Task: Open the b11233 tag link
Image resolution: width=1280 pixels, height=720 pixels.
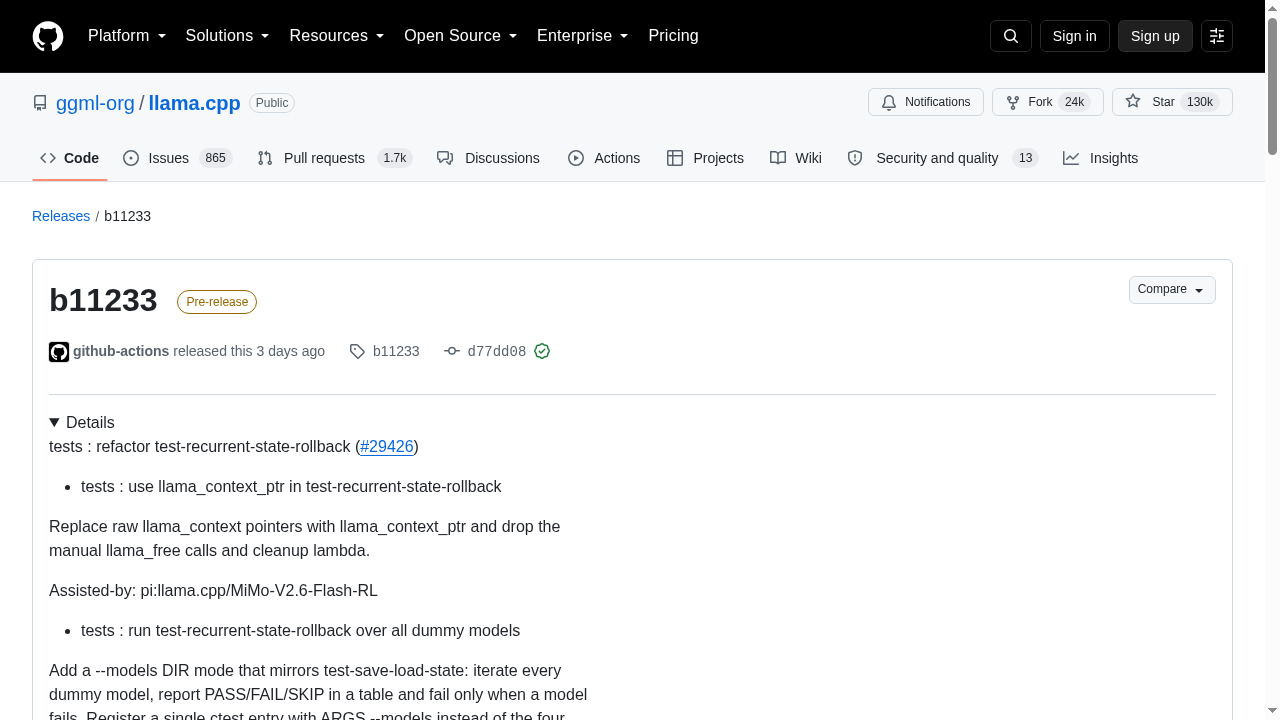Action: click(396, 351)
